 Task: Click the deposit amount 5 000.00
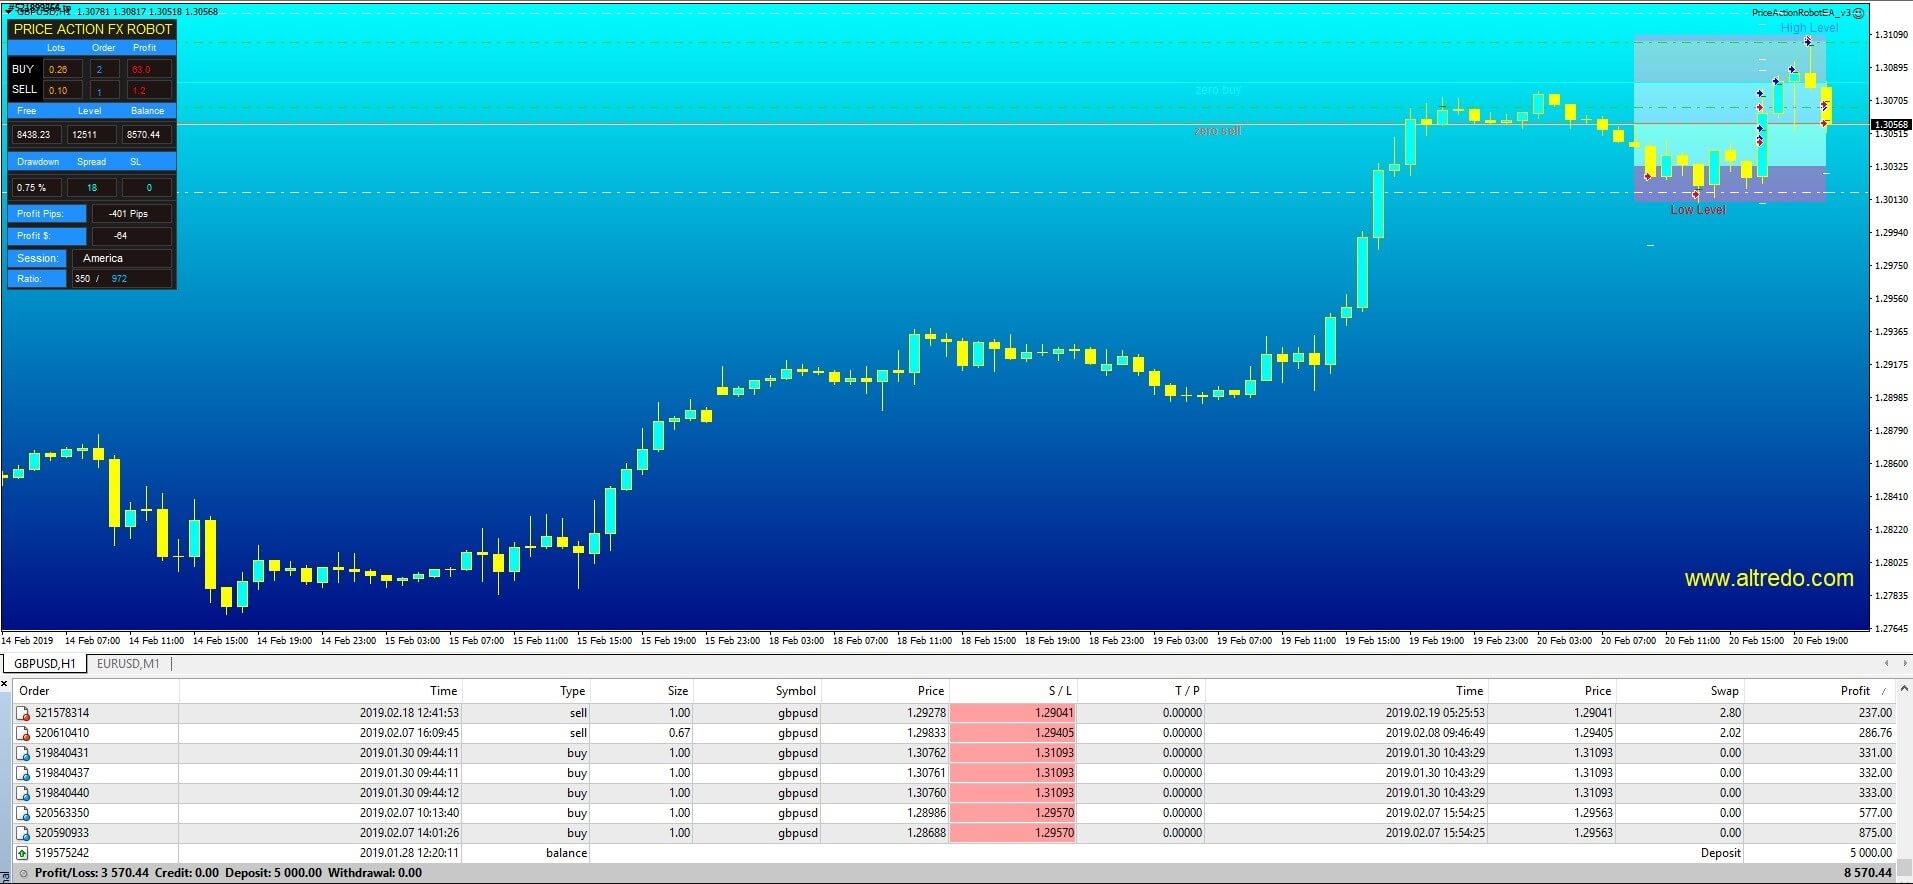[1871, 853]
